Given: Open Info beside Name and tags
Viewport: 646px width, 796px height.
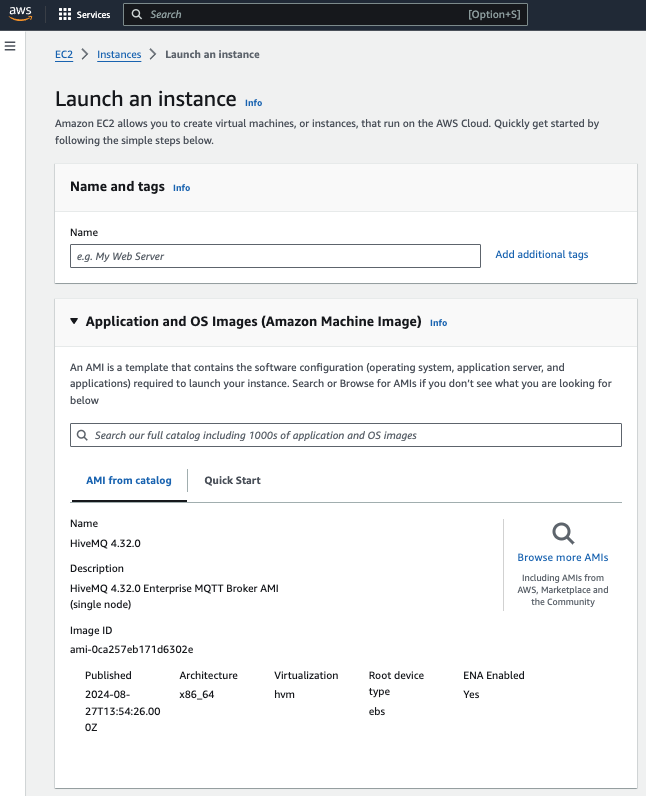Looking at the screenshot, I should tap(181, 188).
